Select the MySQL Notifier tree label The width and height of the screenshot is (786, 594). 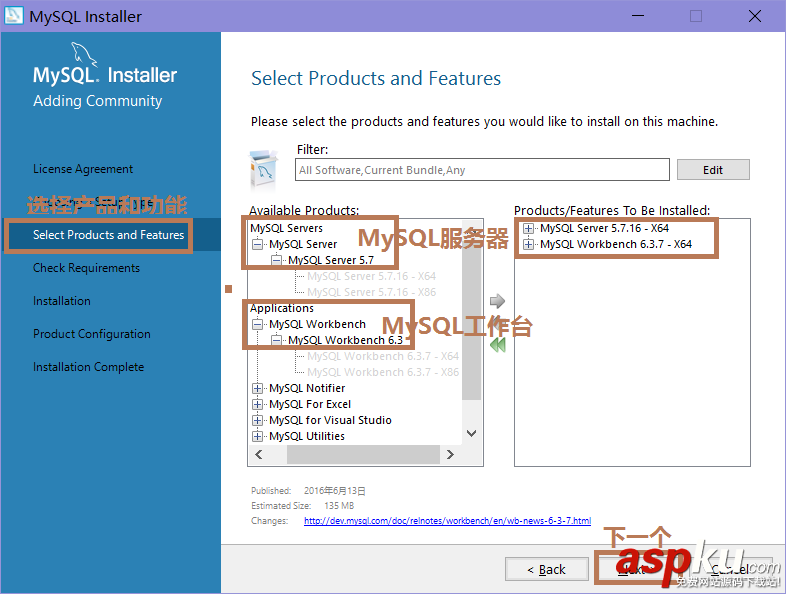tap(307, 388)
